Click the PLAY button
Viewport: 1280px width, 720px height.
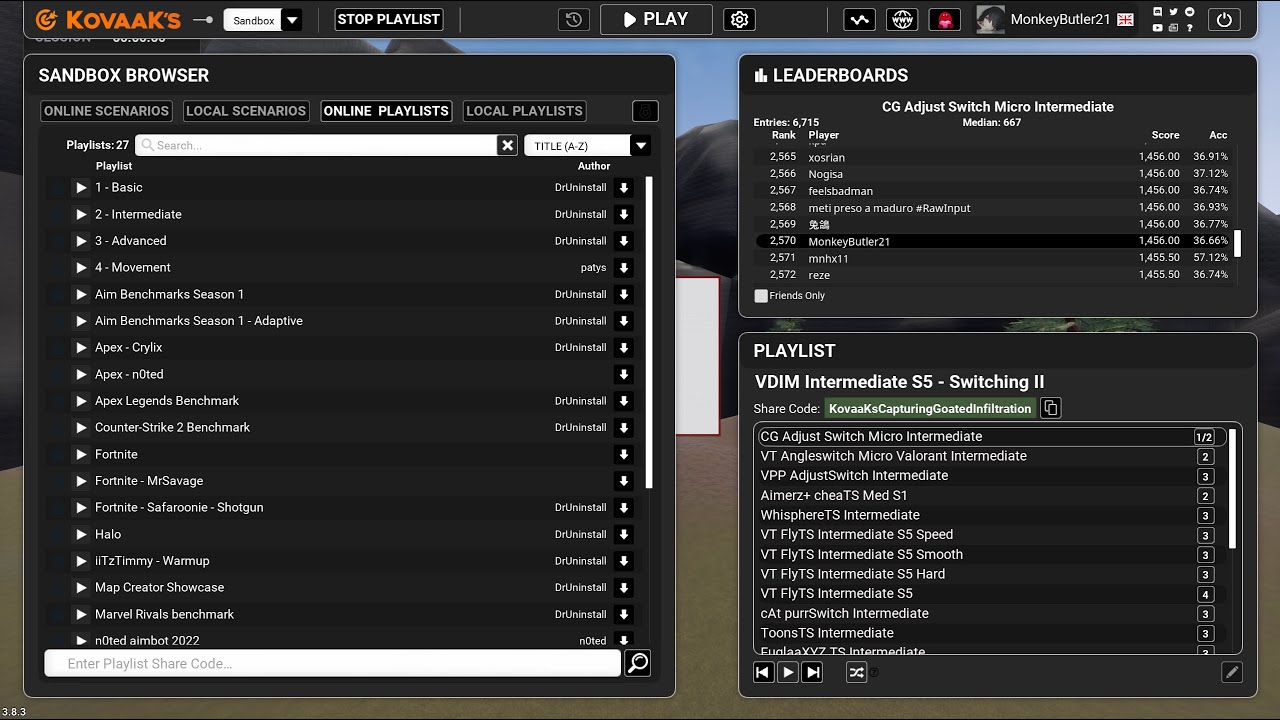pos(656,20)
